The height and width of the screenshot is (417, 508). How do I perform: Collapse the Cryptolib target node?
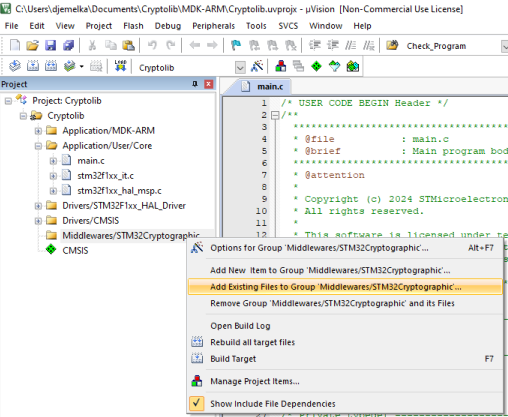[x=23, y=116]
